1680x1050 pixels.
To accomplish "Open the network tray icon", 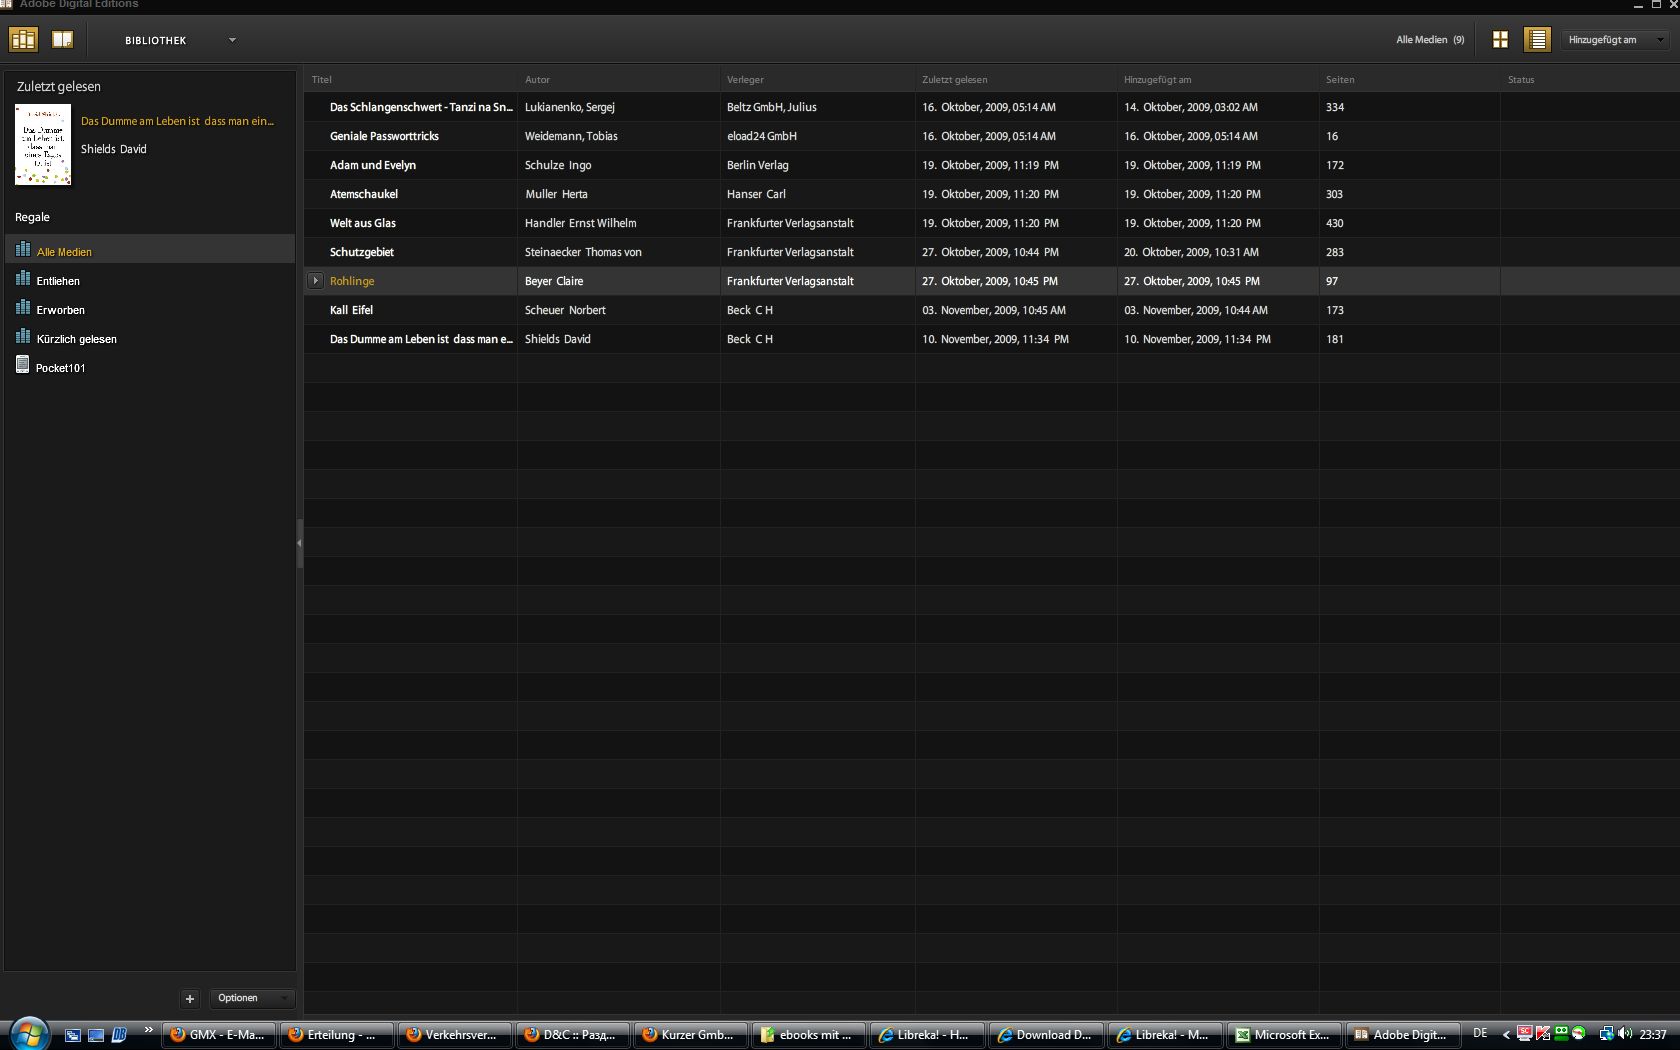I will click(1606, 1034).
